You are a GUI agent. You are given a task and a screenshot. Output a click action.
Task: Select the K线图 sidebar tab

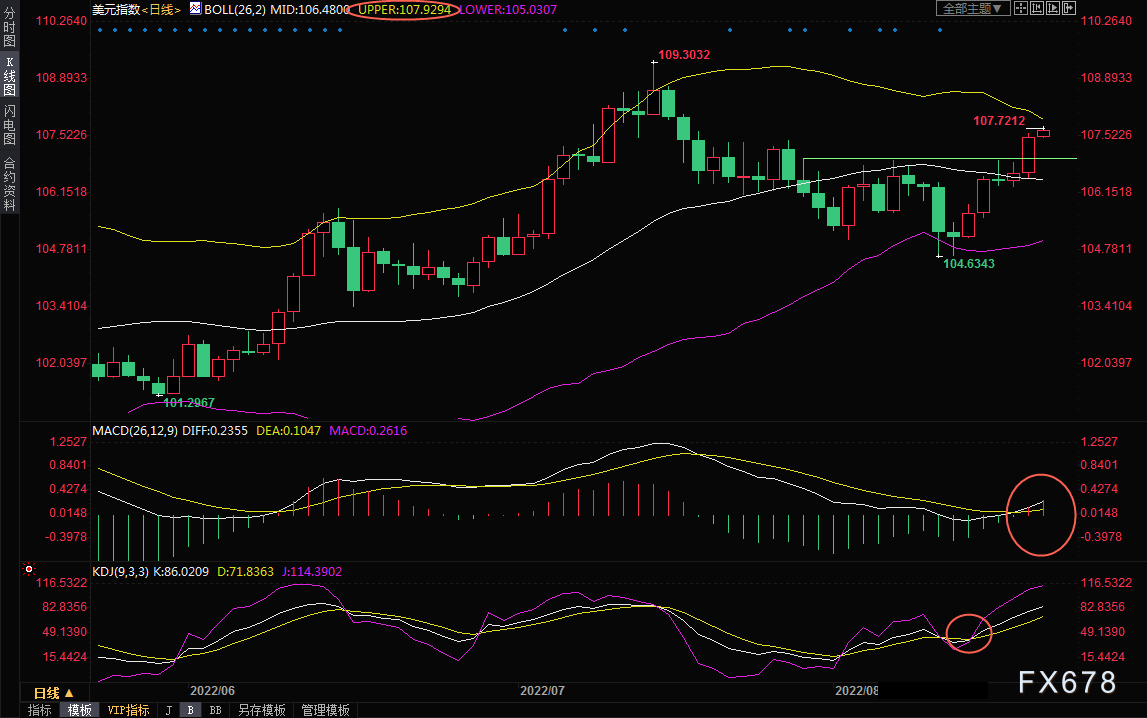pos(10,76)
